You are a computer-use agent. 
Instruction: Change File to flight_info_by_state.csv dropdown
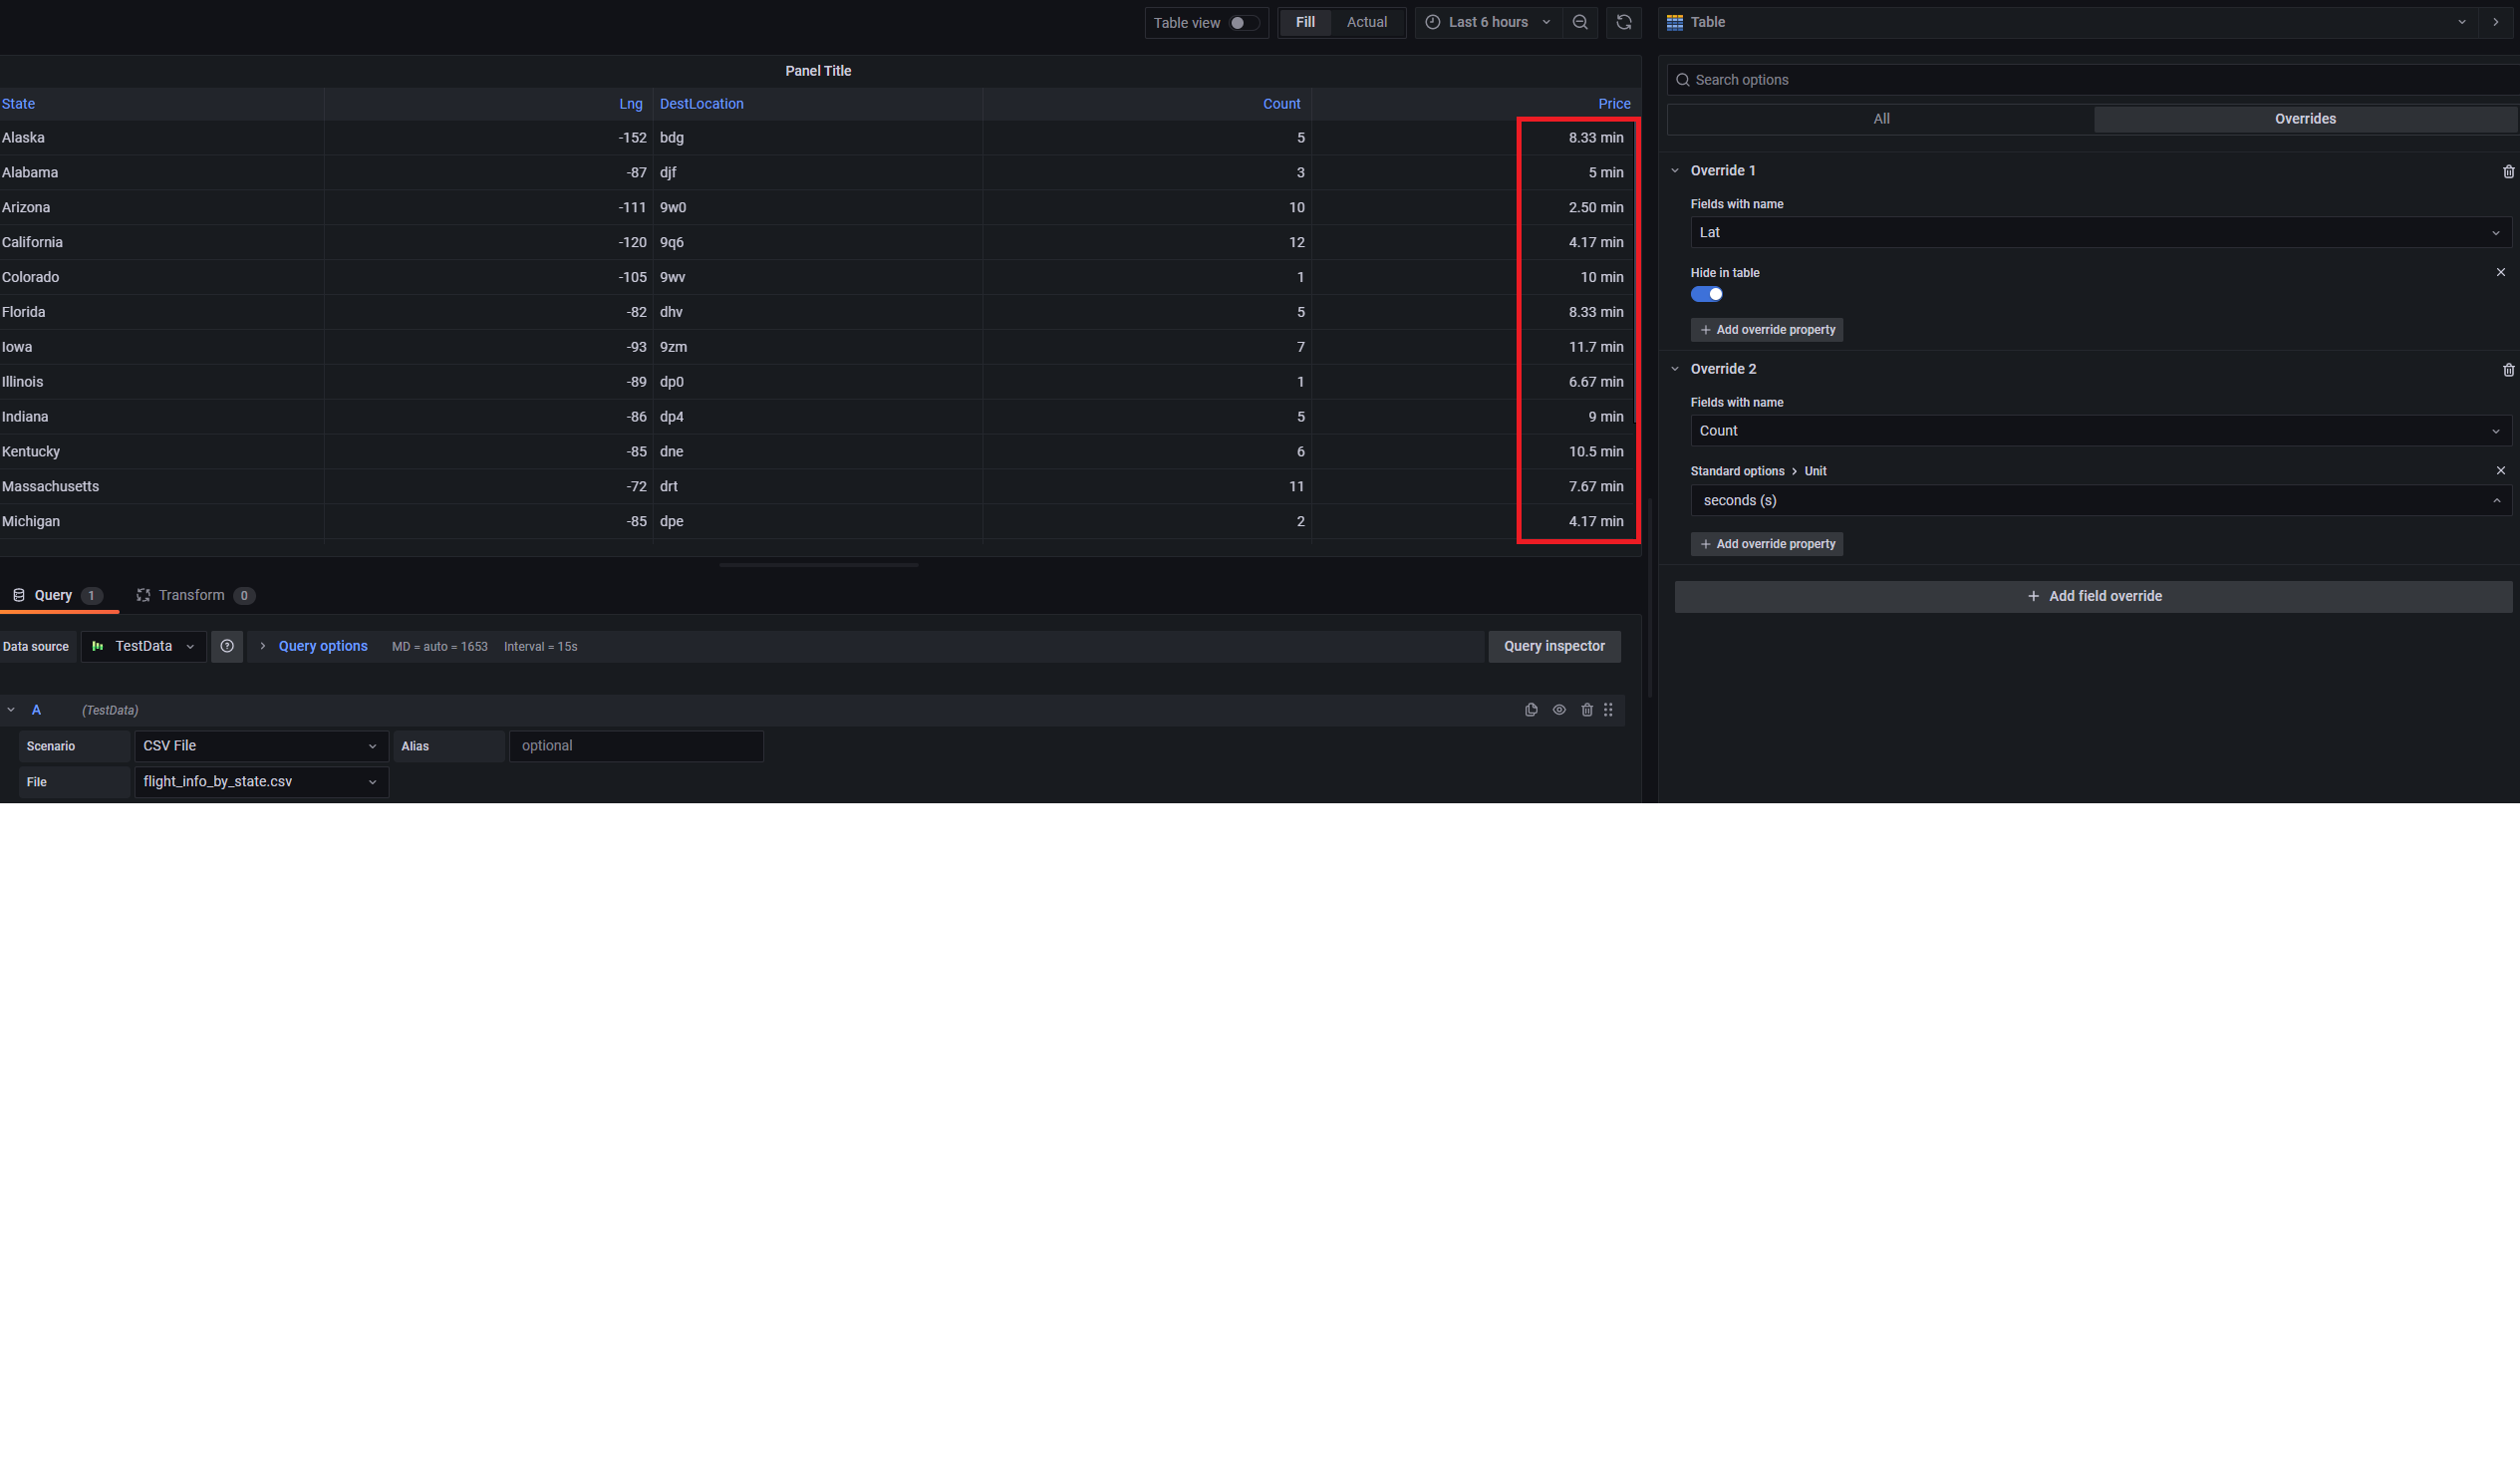click(x=260, y=781)
